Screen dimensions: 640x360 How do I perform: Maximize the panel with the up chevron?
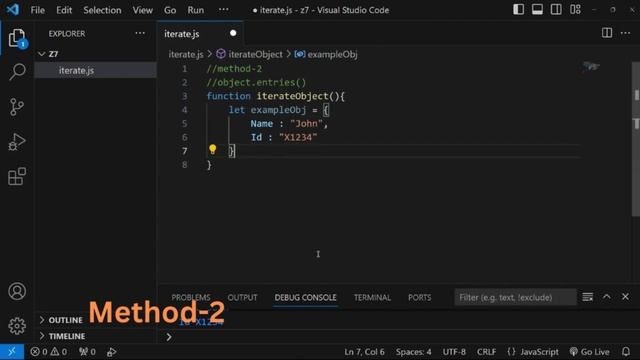(x=607, y=297)
